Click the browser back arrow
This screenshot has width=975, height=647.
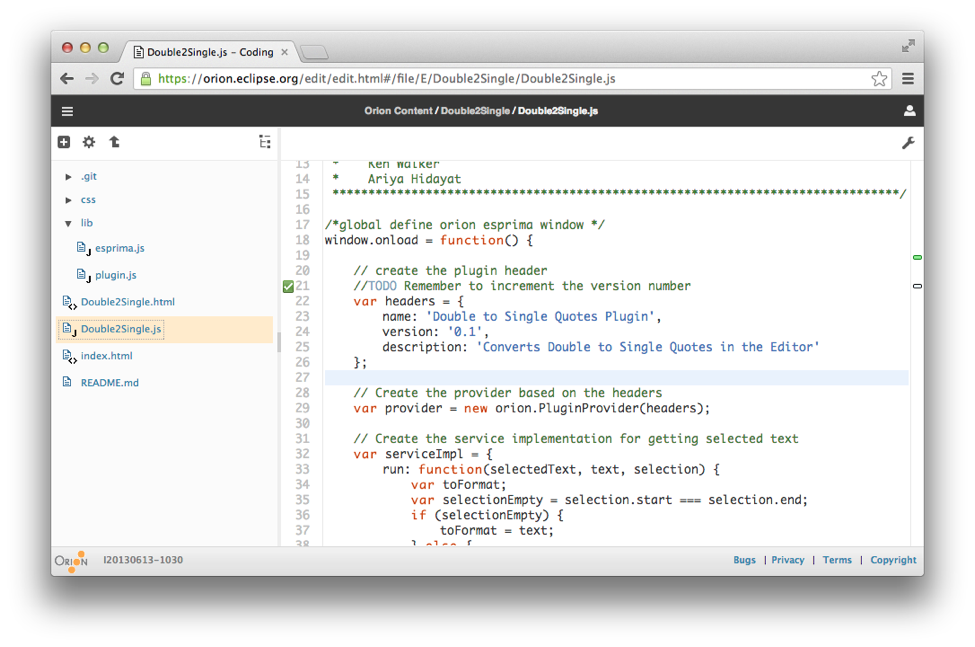pos(67,78)
